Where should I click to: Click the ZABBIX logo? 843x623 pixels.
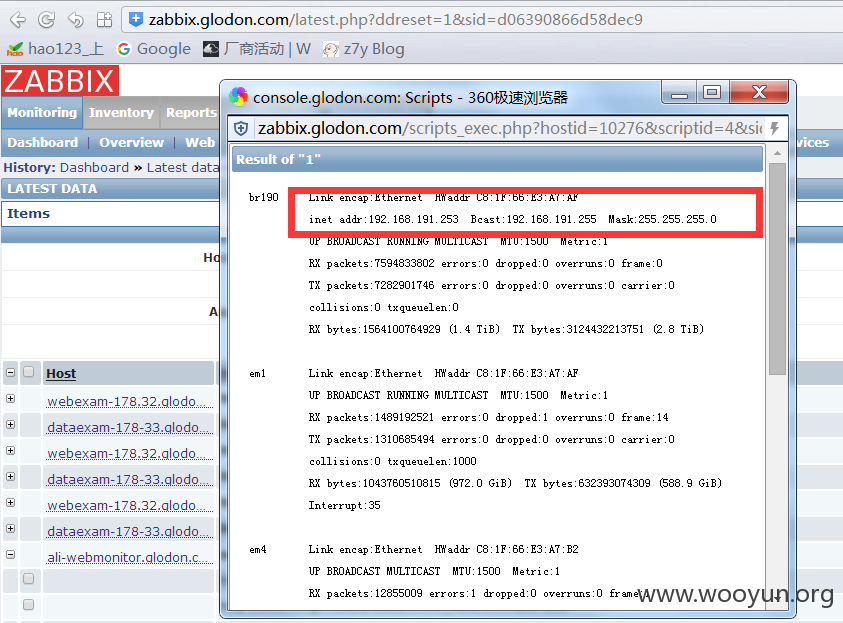tap(60, 81)
